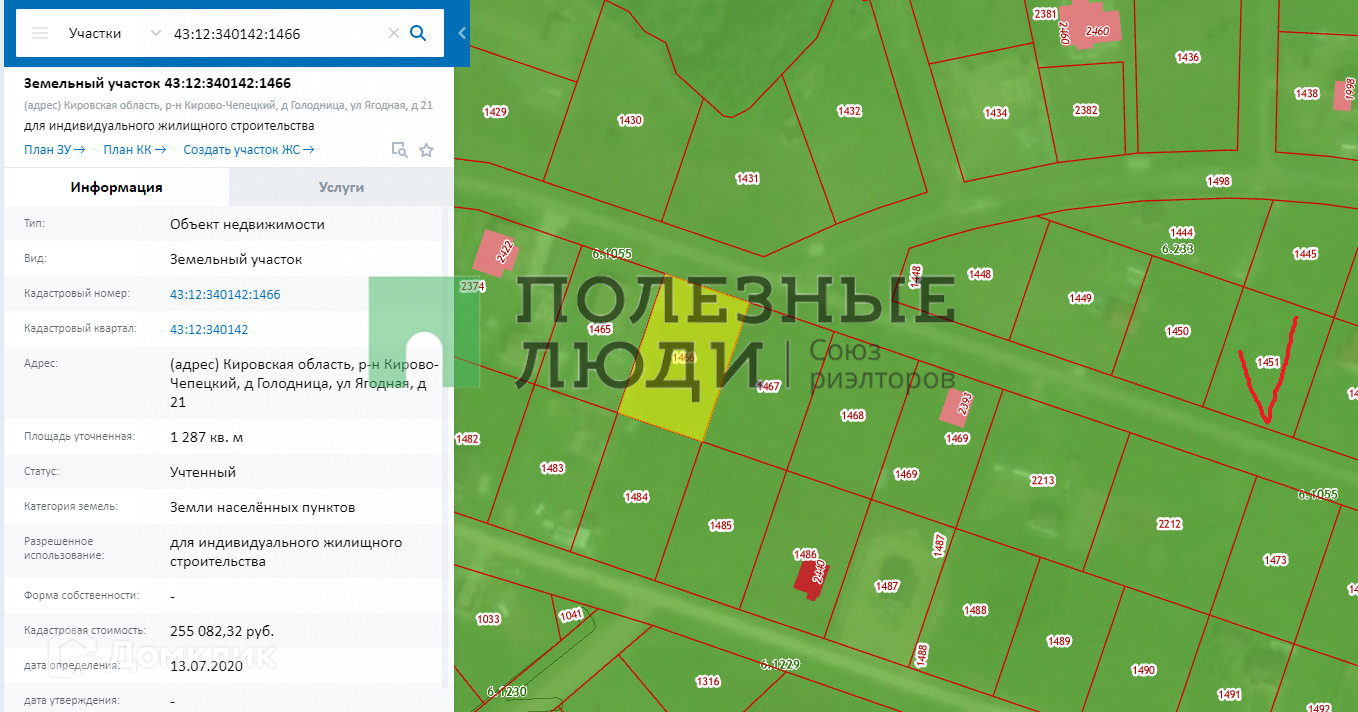This screenshot has width=1358, height=712.
Task: Select parcel 1445 on map
Action: (1305, 254)
